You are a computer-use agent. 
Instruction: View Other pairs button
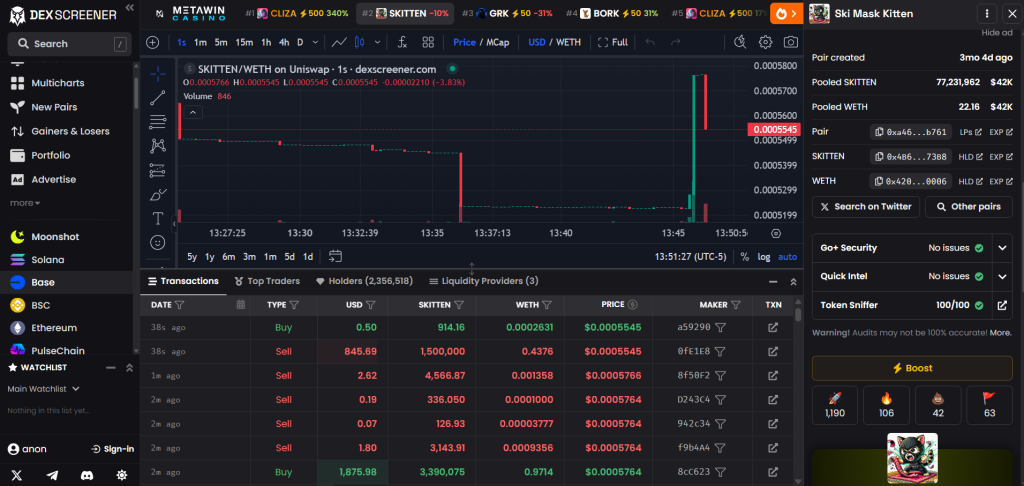pos(968,206)
